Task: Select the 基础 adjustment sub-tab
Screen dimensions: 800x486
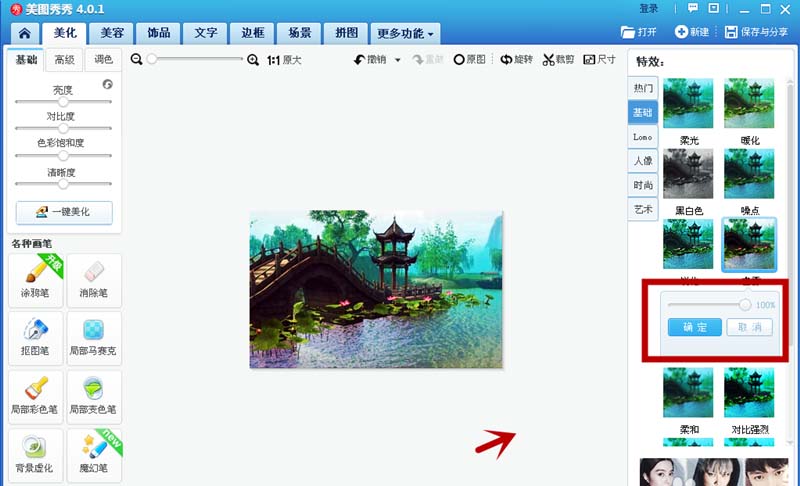Action: (x=26, y=60)
